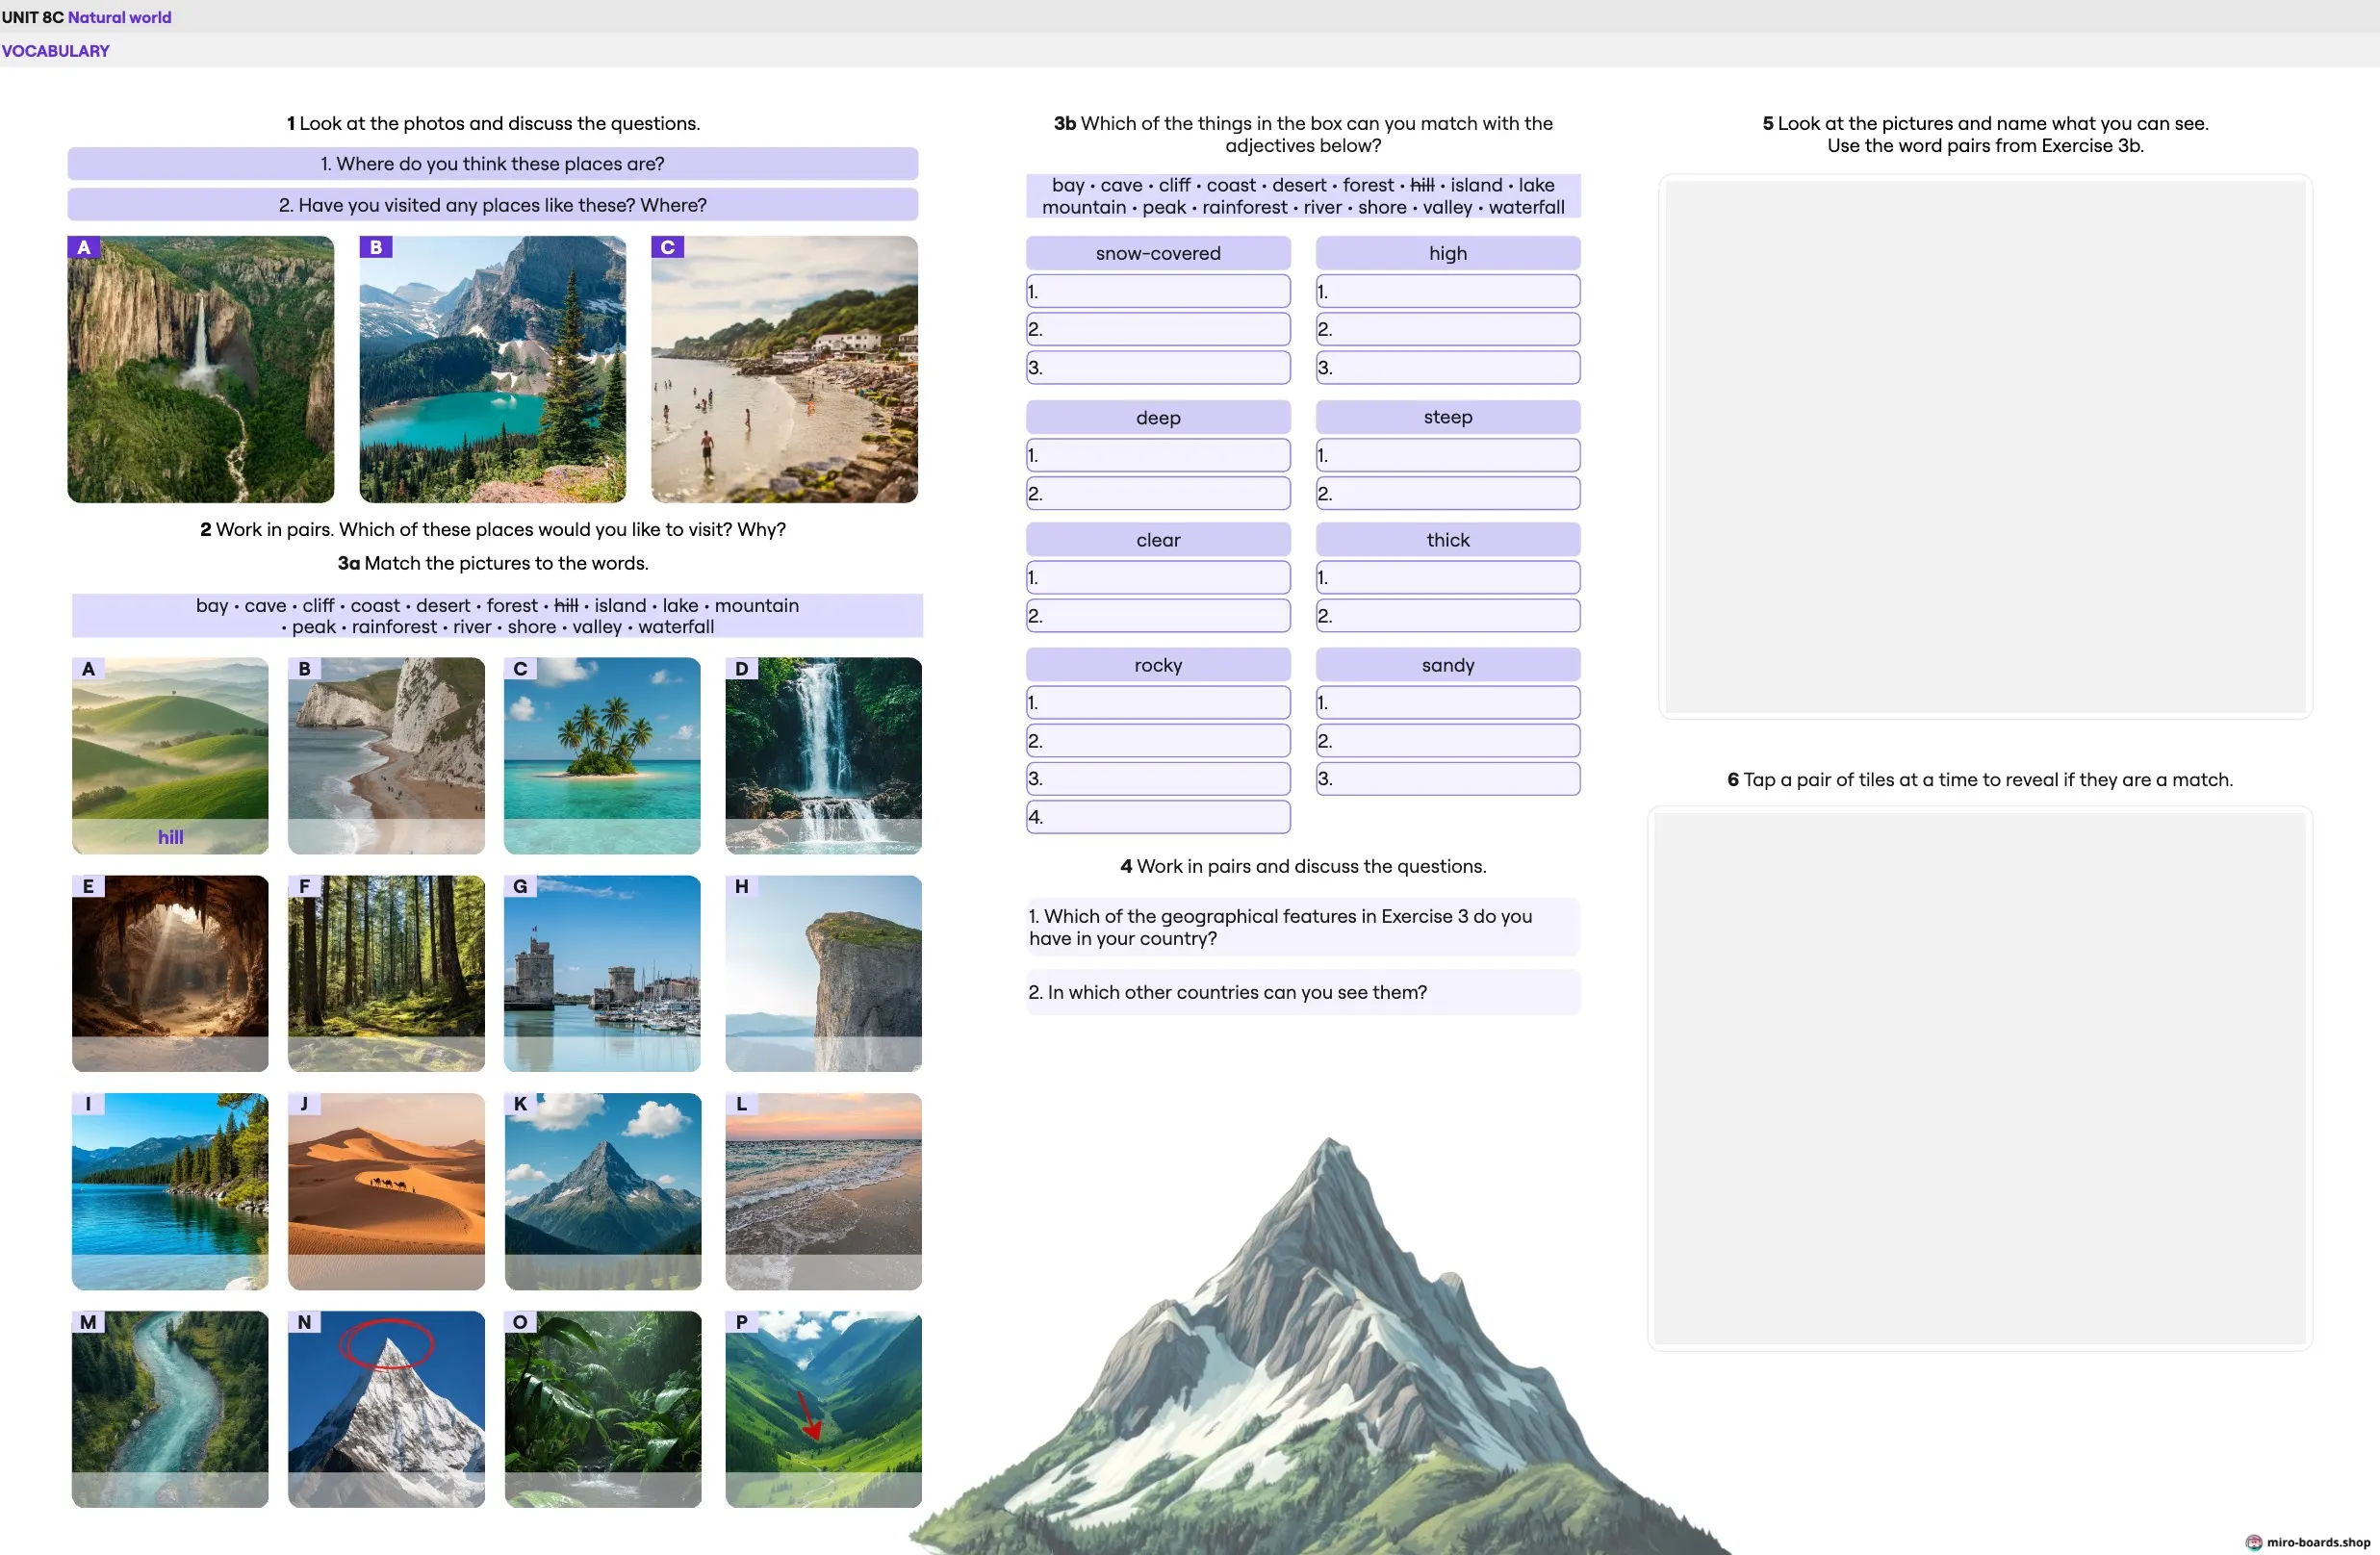Viewport: 2380px width, 1555px height.
Task: Click the Exercise 5 pictures frame
Action: point(1985,446)
